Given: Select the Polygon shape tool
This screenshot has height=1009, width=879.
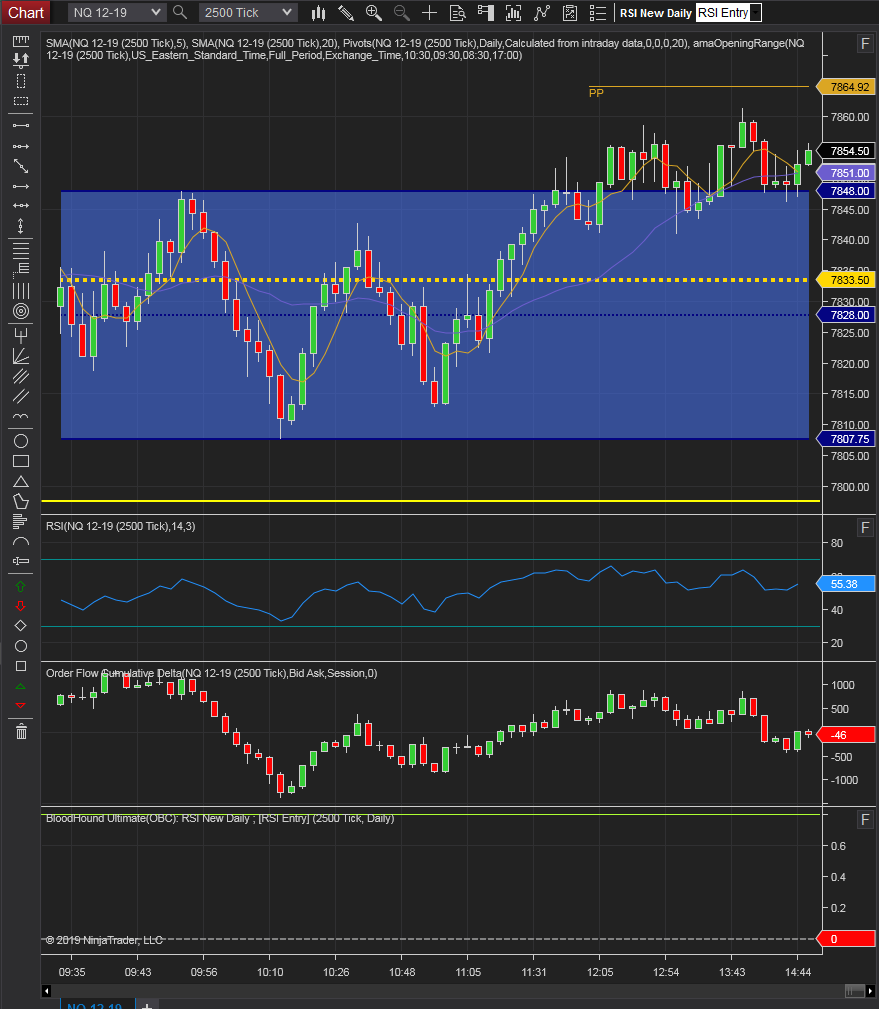Looking at the screenshot, I should 21,501.
